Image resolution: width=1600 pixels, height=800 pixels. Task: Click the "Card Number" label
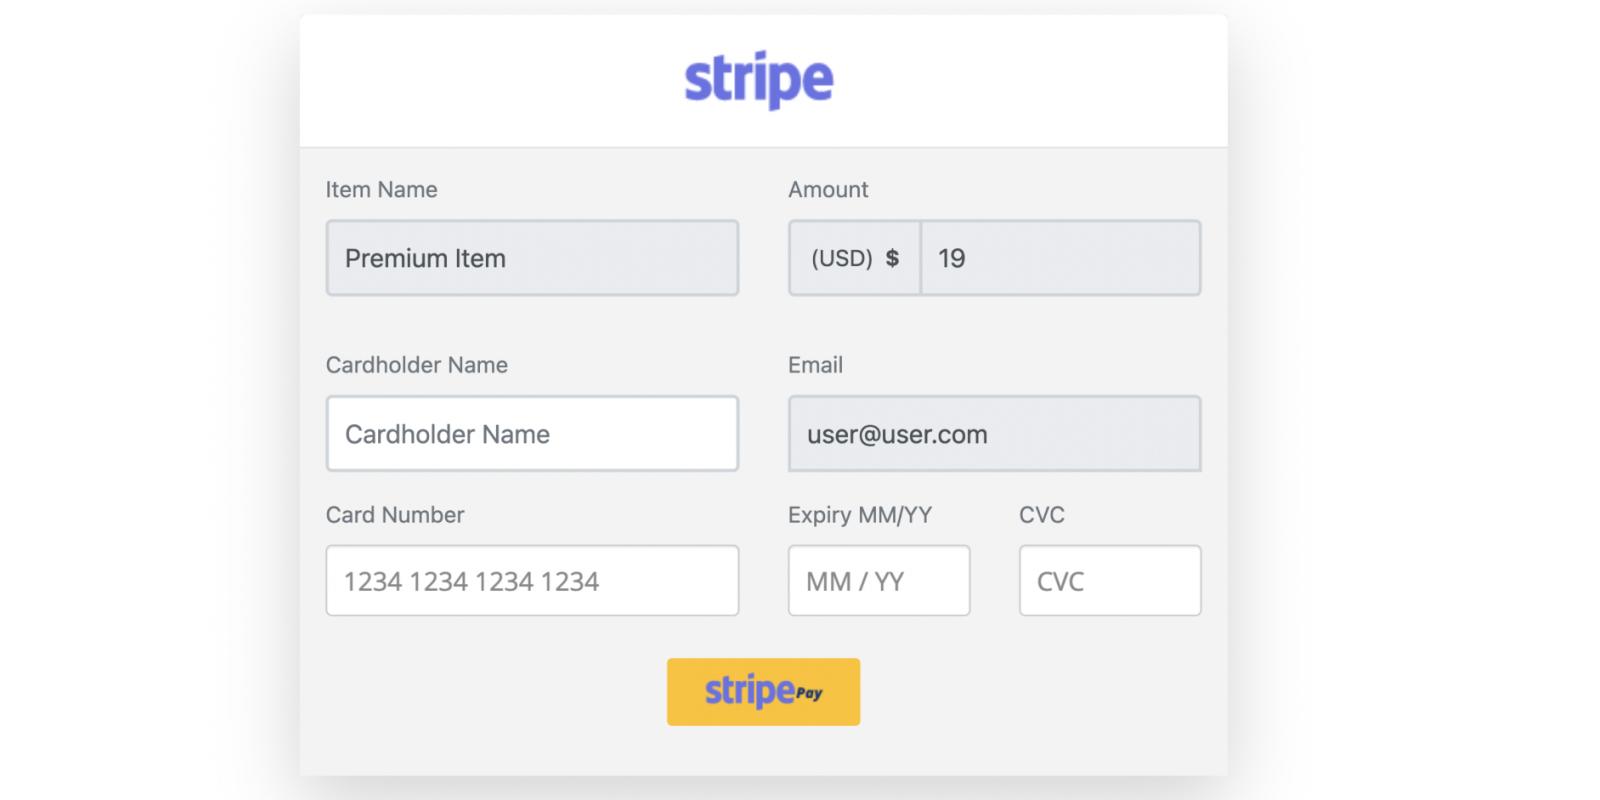click(395, 515)
